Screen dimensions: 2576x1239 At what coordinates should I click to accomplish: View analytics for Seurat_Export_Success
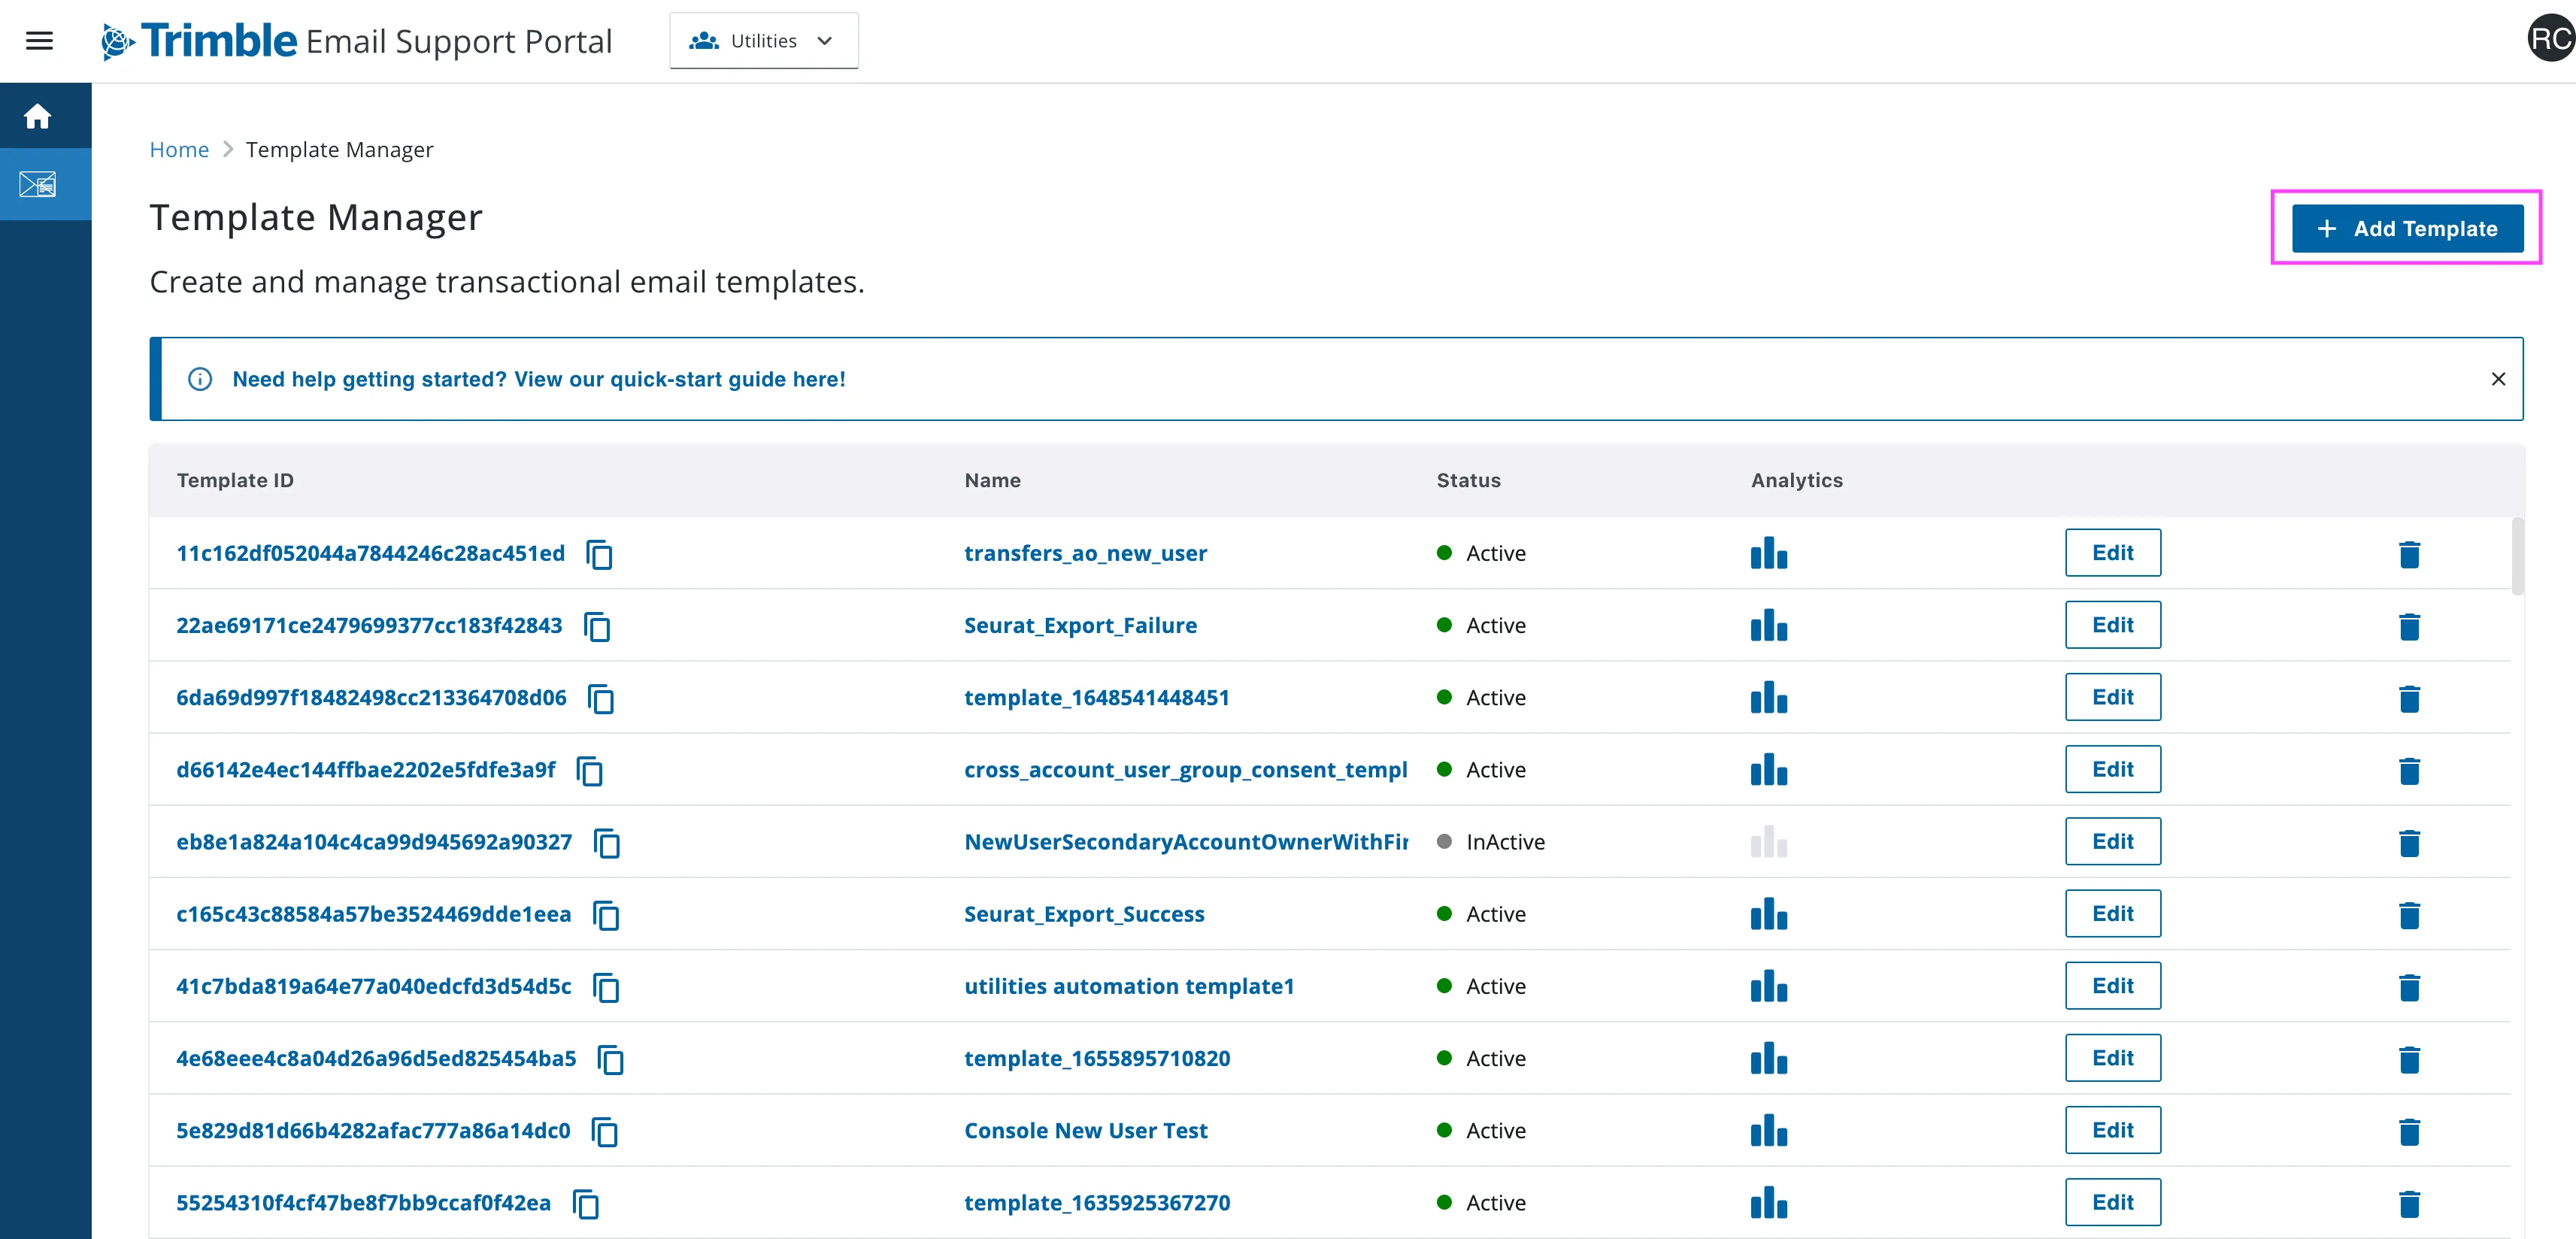pyautogui.click(x=1768, y=914)
